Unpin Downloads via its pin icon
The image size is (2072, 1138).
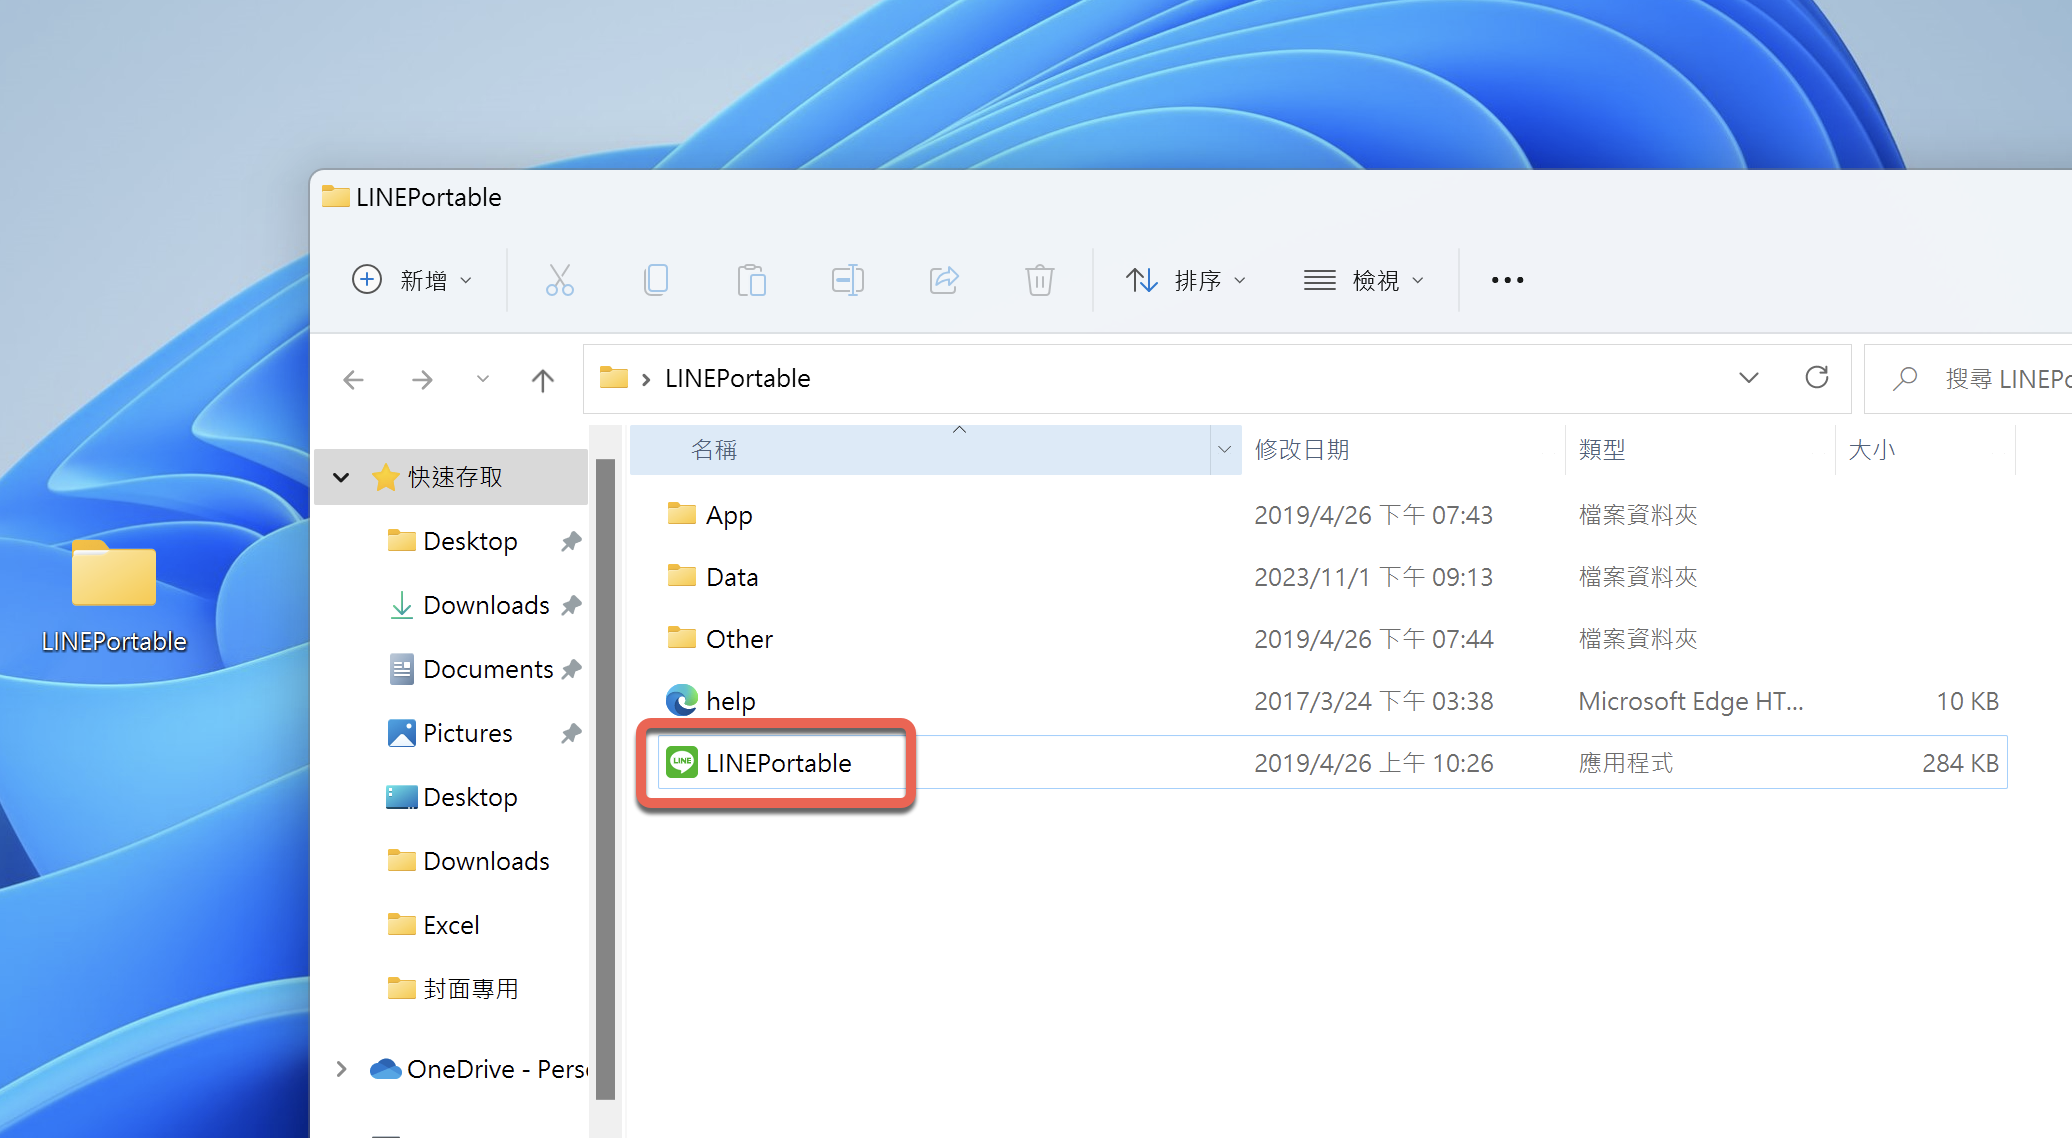(x=571, y=605)
